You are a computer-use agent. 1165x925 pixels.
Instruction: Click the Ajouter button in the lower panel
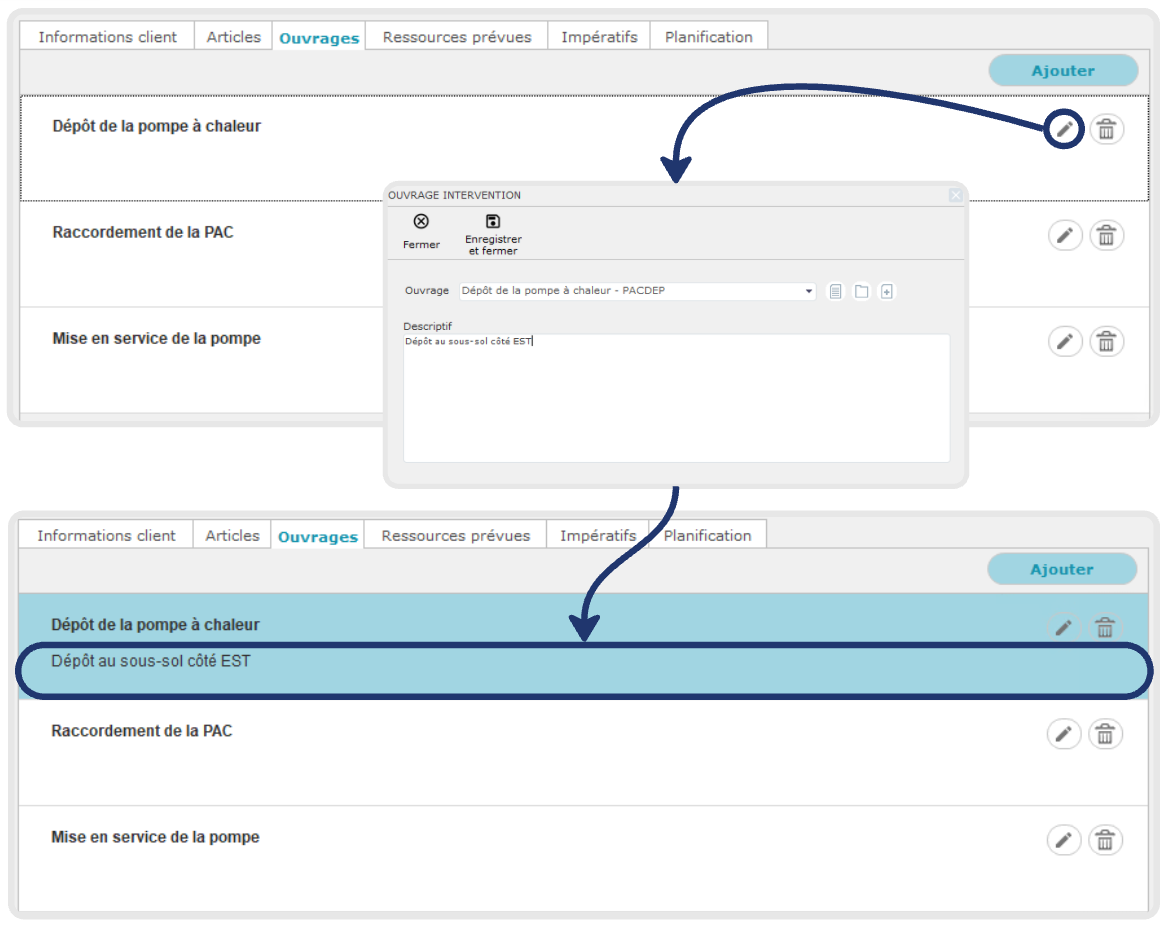coord(1062,569)
